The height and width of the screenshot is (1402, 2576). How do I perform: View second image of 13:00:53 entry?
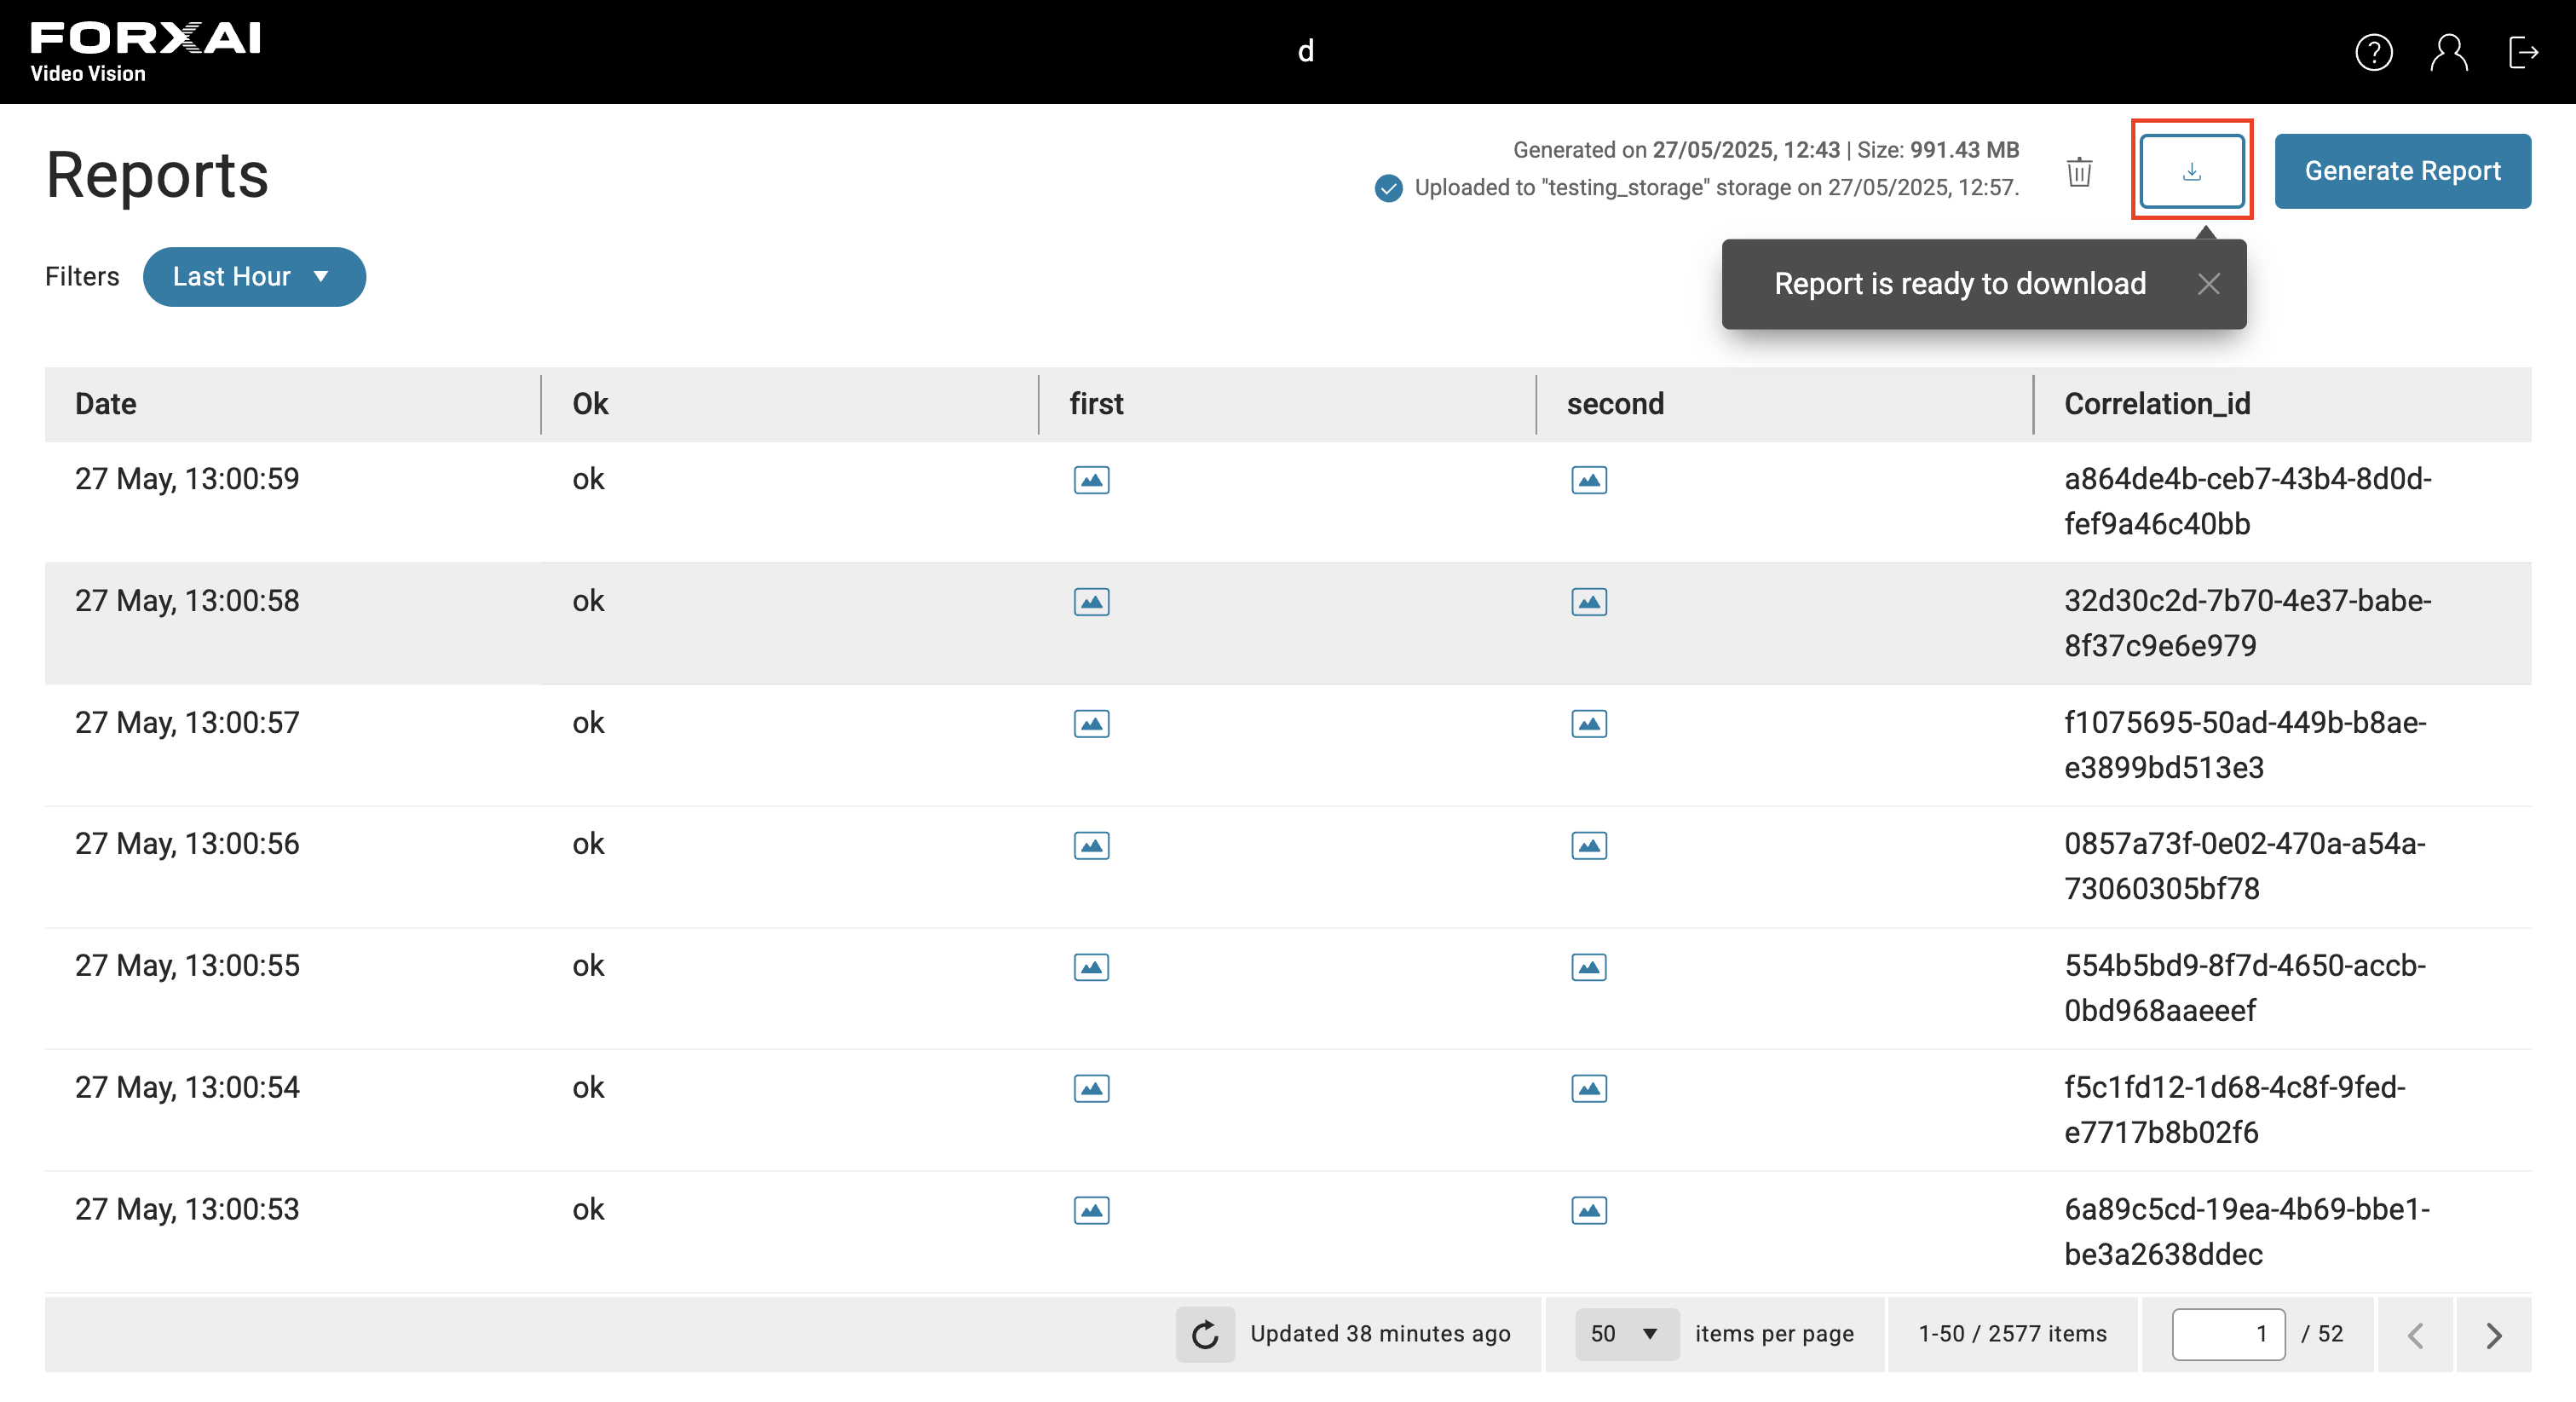1589,1210
